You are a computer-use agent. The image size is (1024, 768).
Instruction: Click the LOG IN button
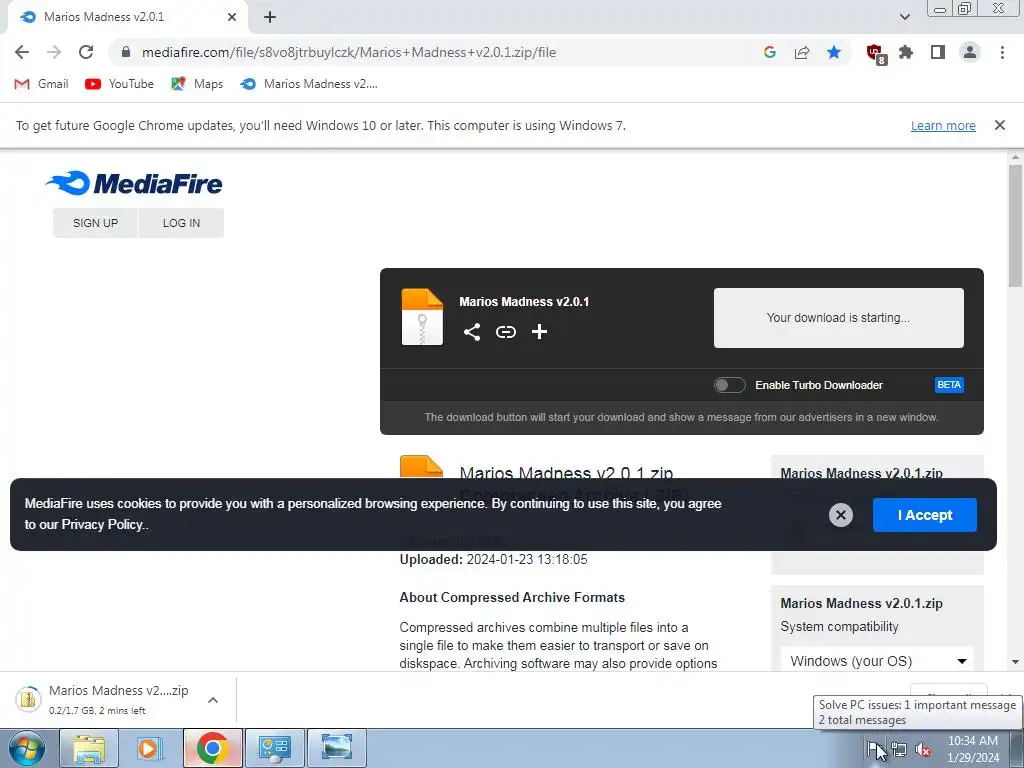tap(182, 223)
